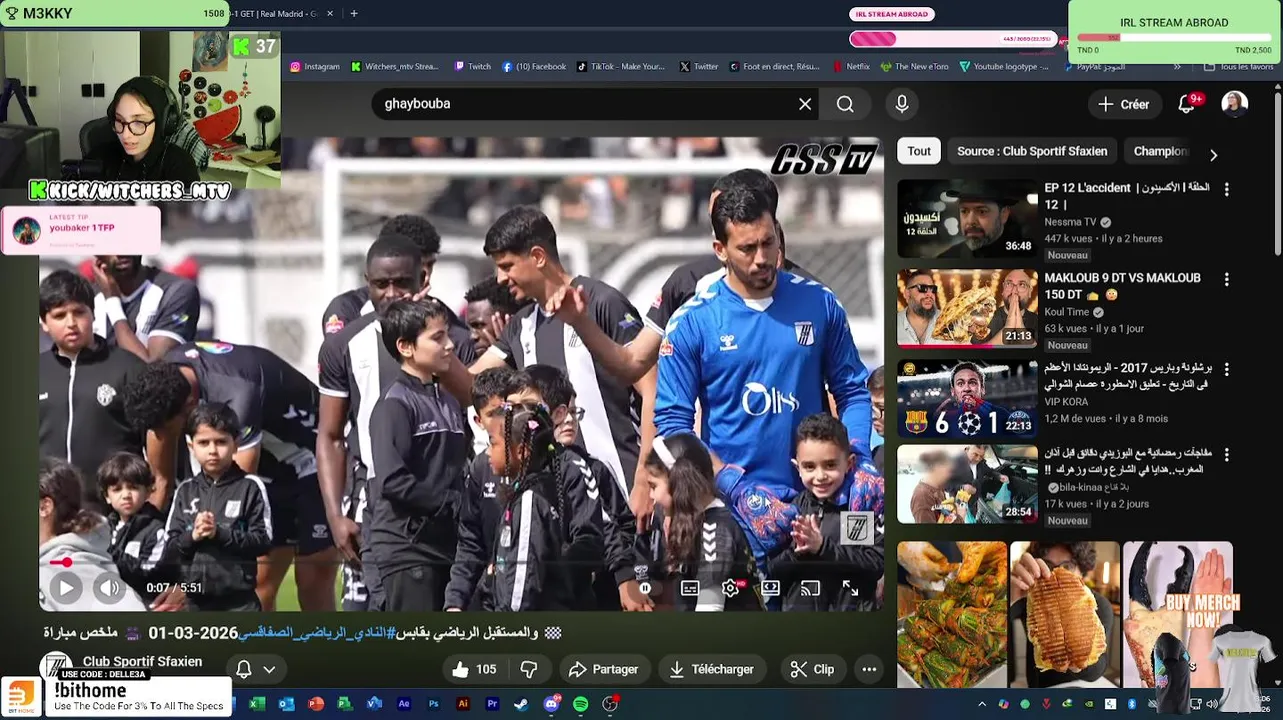Seek on the video progress bar
Viewport: 1283px width, 720px height.
460,562
